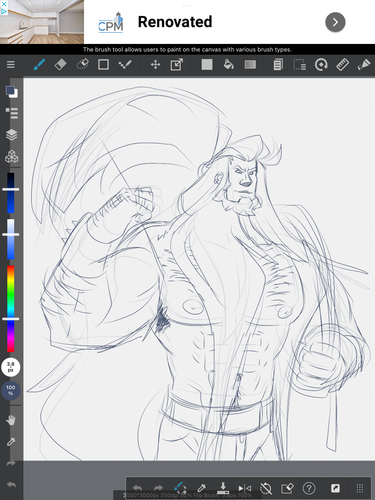Select the Eraser tool
Viewport: 375px width, 500px height.
click(x=60, y=64)
